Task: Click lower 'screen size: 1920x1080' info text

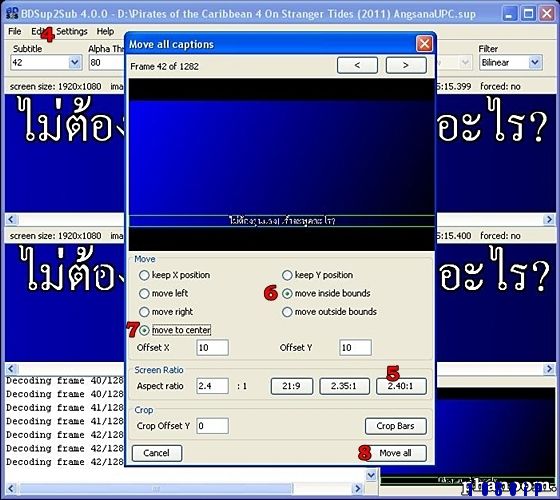Action: tap(55, 236)
